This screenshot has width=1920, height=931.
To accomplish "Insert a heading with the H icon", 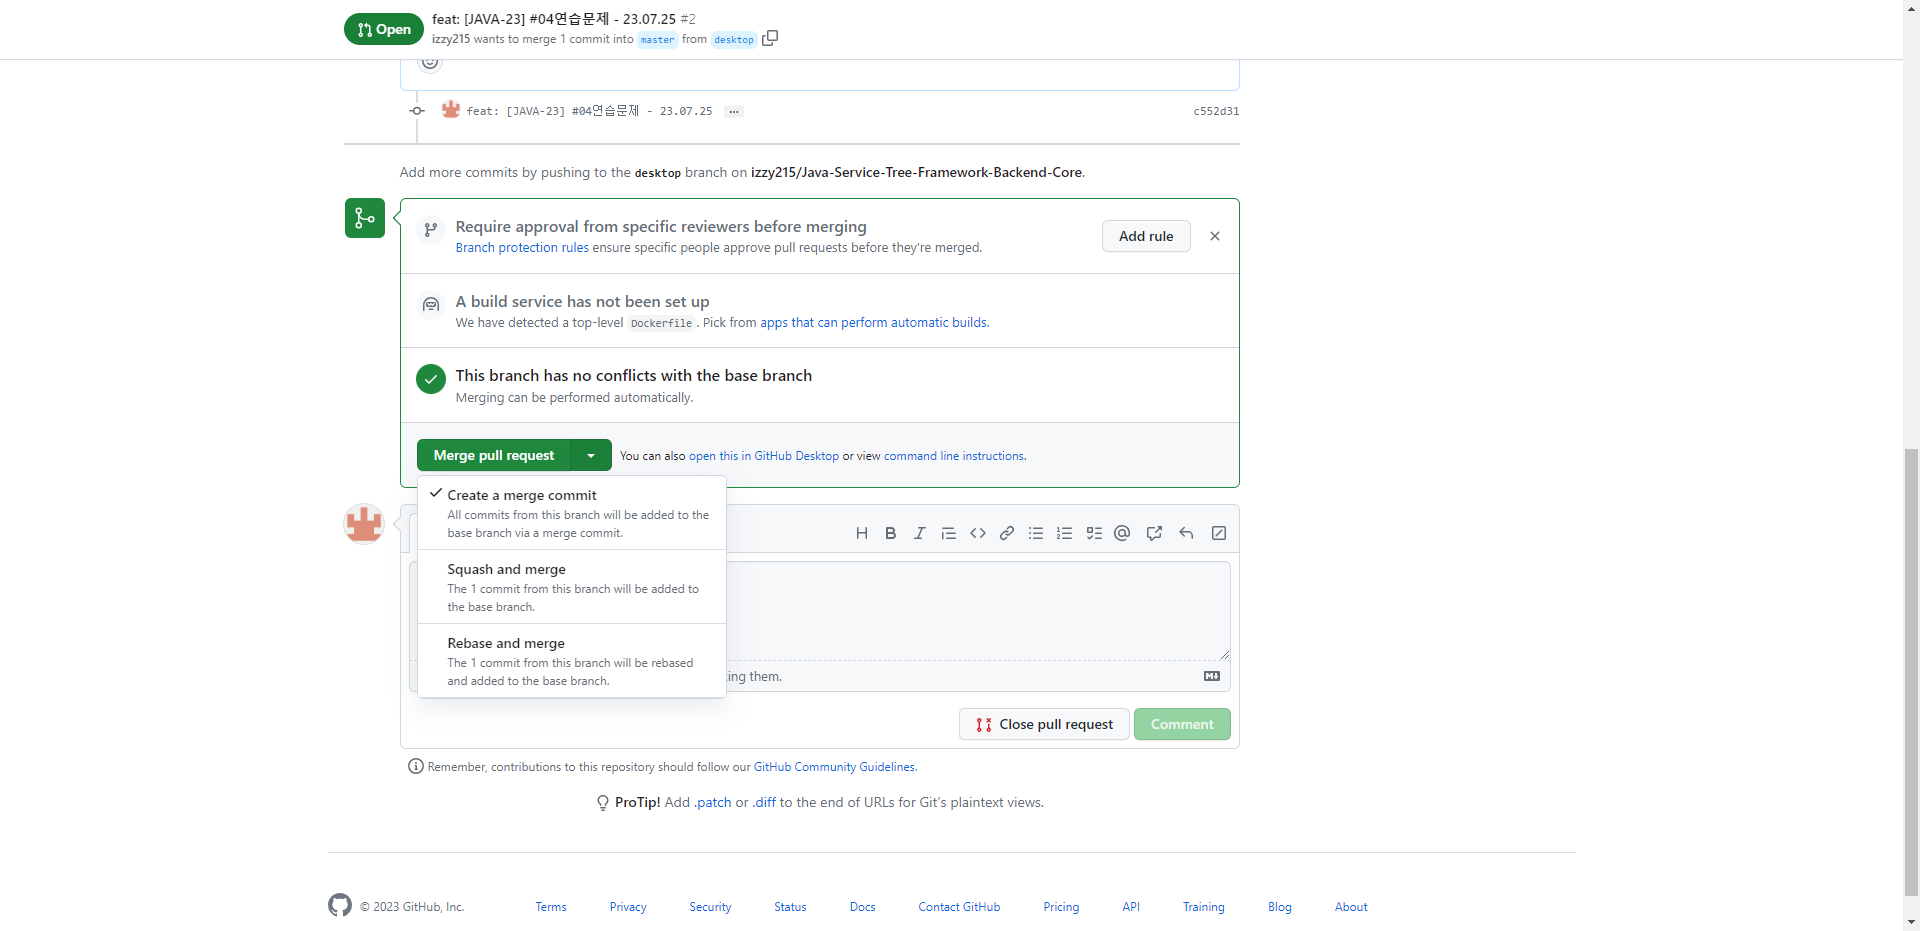I will pyautogui.click(x=862, y=533).
